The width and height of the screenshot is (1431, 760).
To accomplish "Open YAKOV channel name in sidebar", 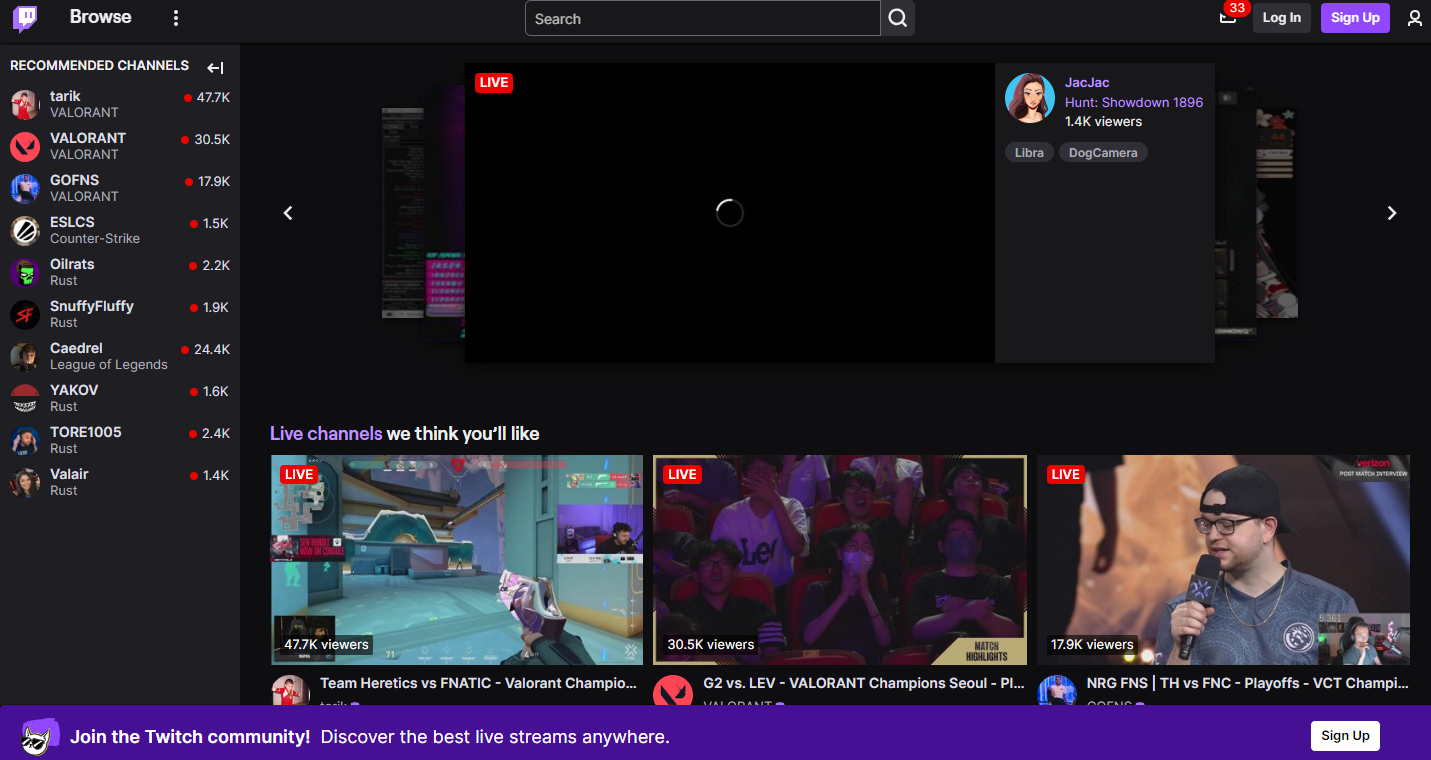I will [74, 391].
